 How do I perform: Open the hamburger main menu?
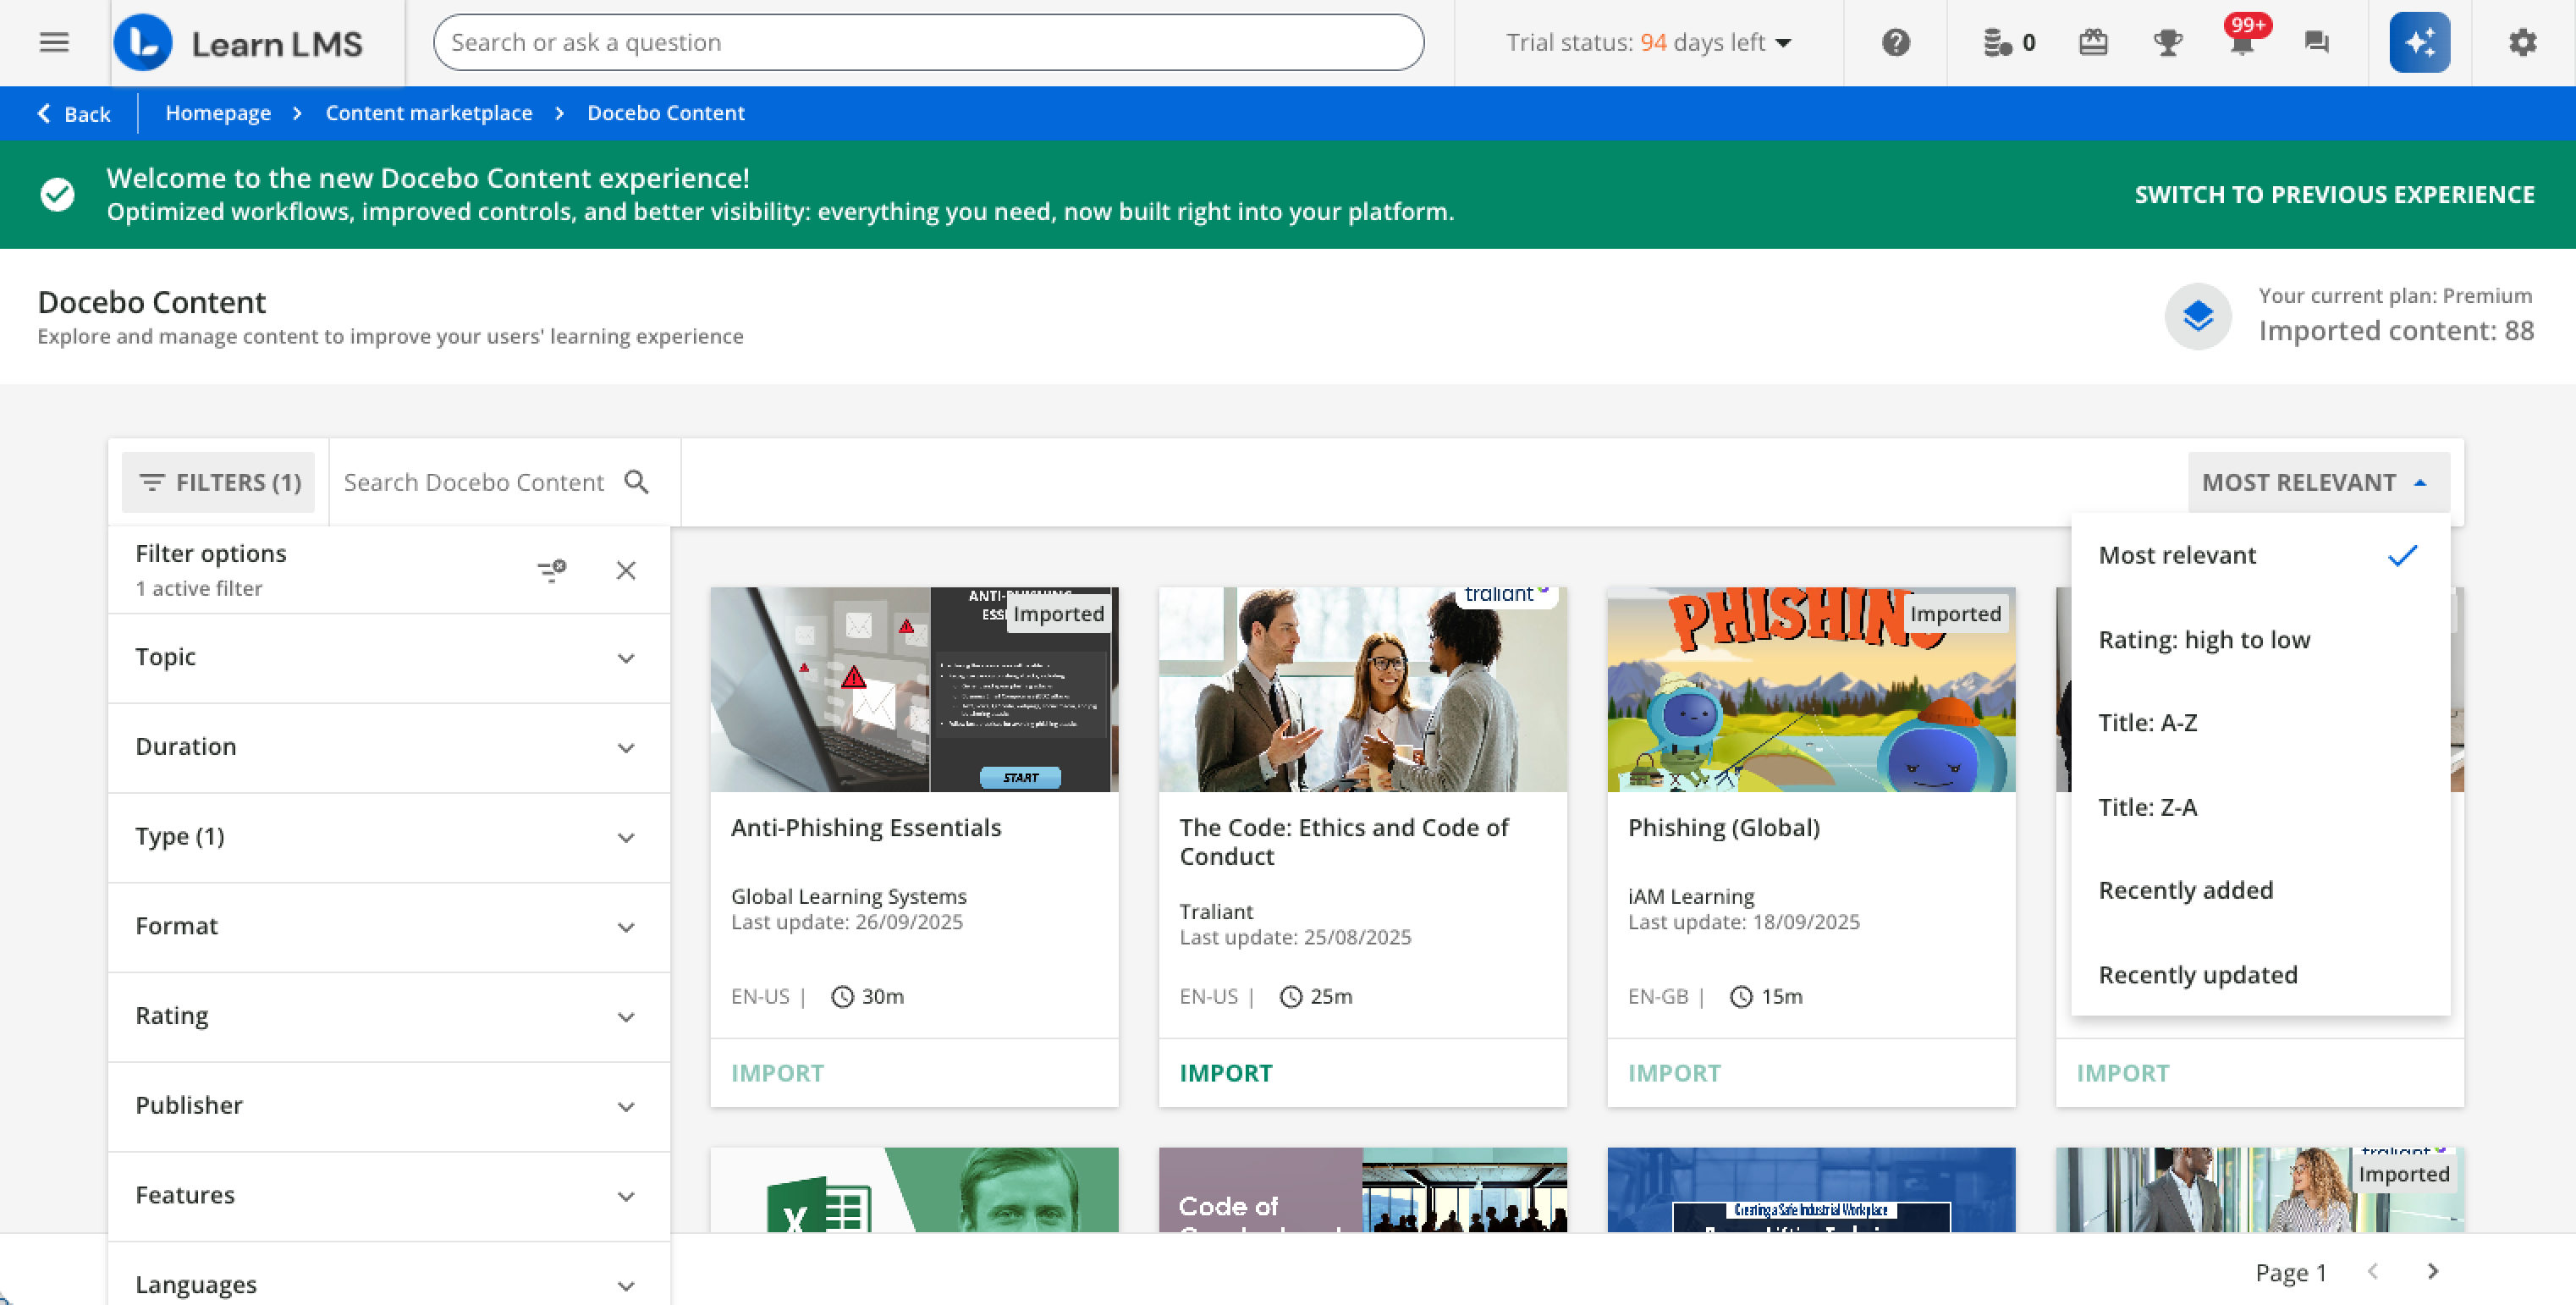coord(54,42)
